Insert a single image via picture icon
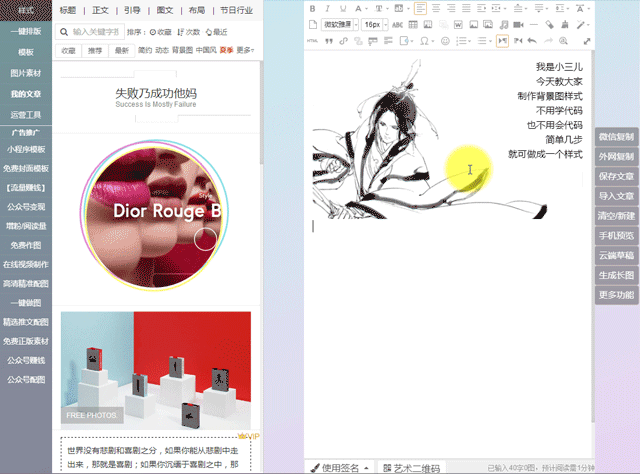 (473, 25)
